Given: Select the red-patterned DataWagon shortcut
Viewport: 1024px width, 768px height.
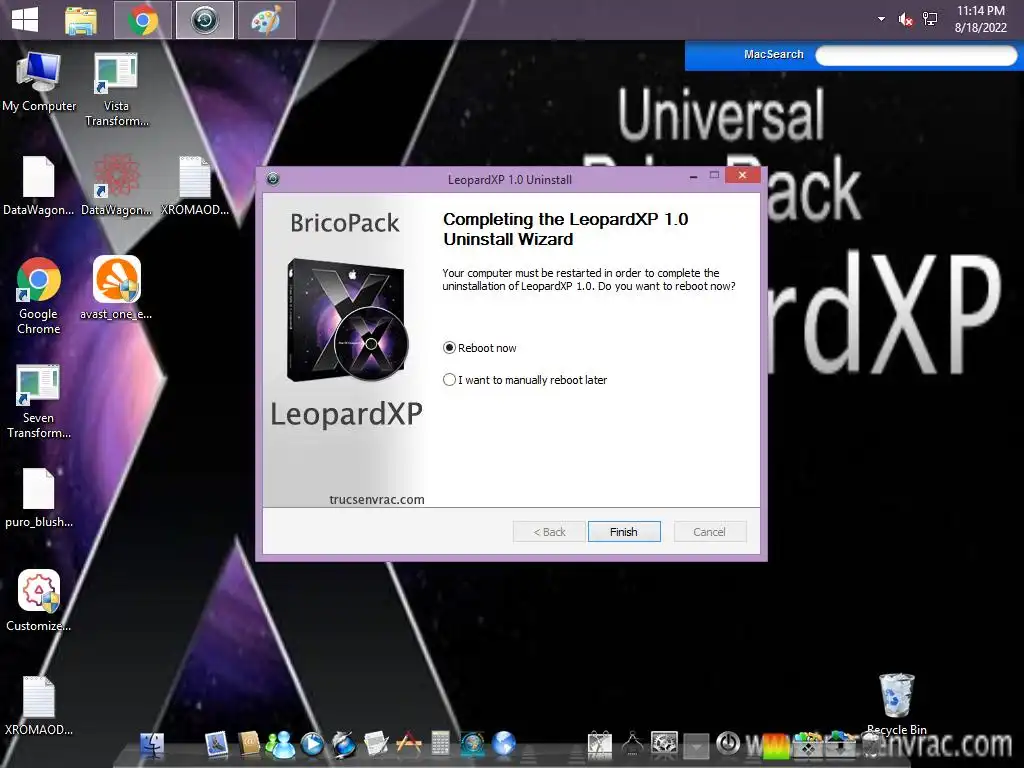Looking at the screenshot, I should 116,185.
